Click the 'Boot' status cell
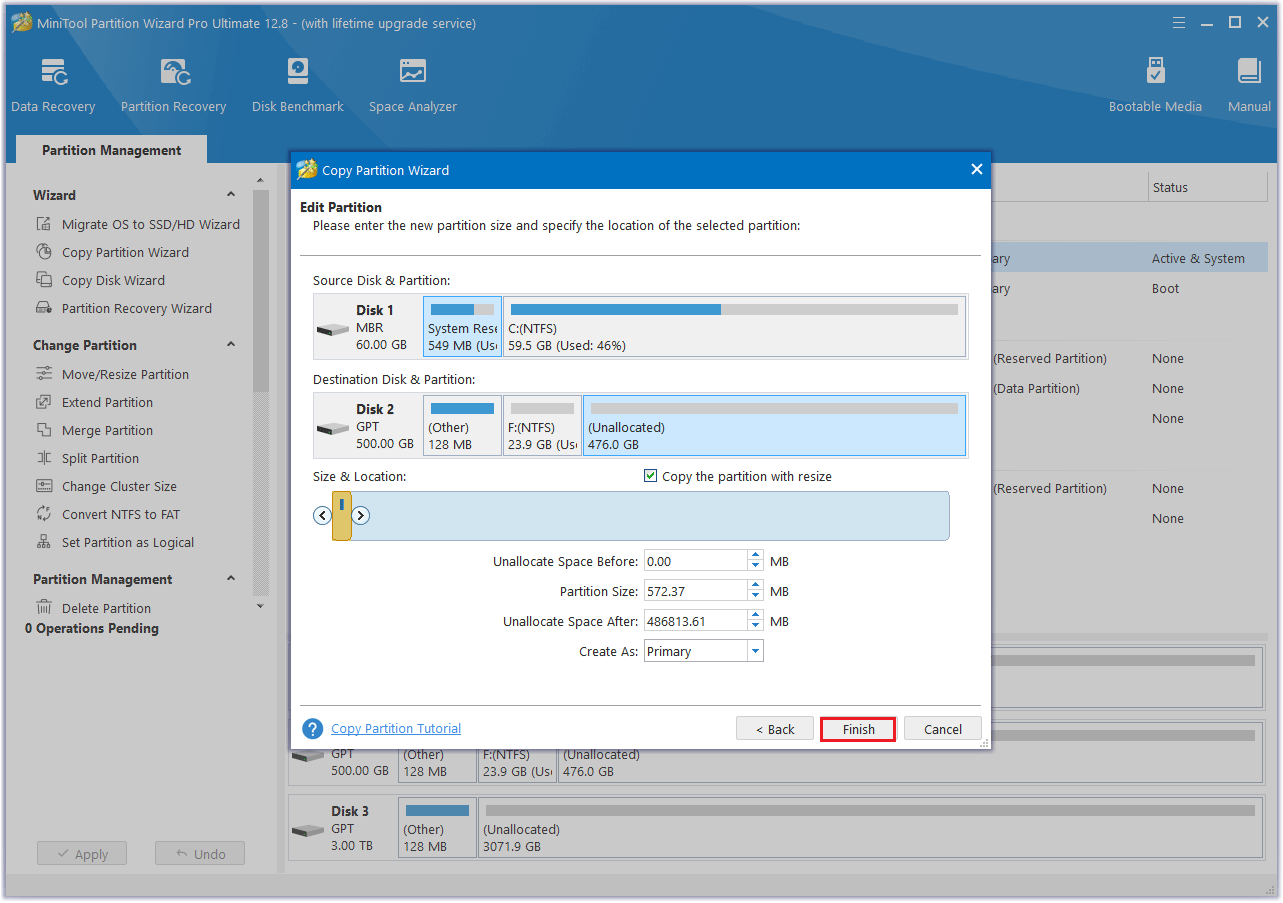Screen dimensions: 1283x903 point(1165,288)
